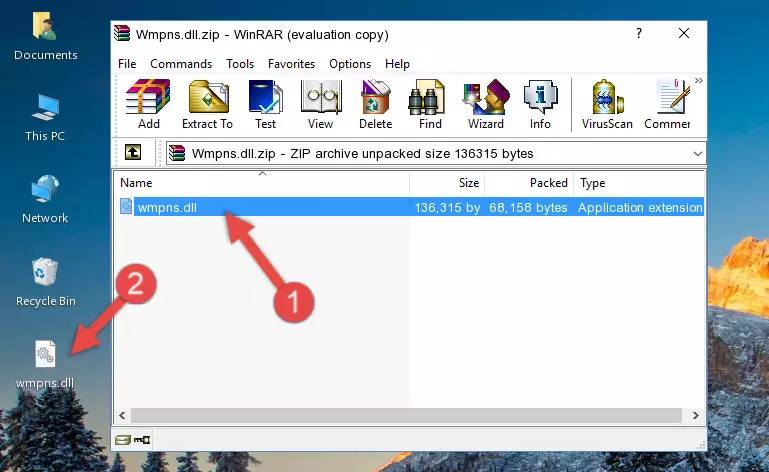The image size is (769, 472).
Task: Select the This PC desktop icon
Action: (45, 118)
